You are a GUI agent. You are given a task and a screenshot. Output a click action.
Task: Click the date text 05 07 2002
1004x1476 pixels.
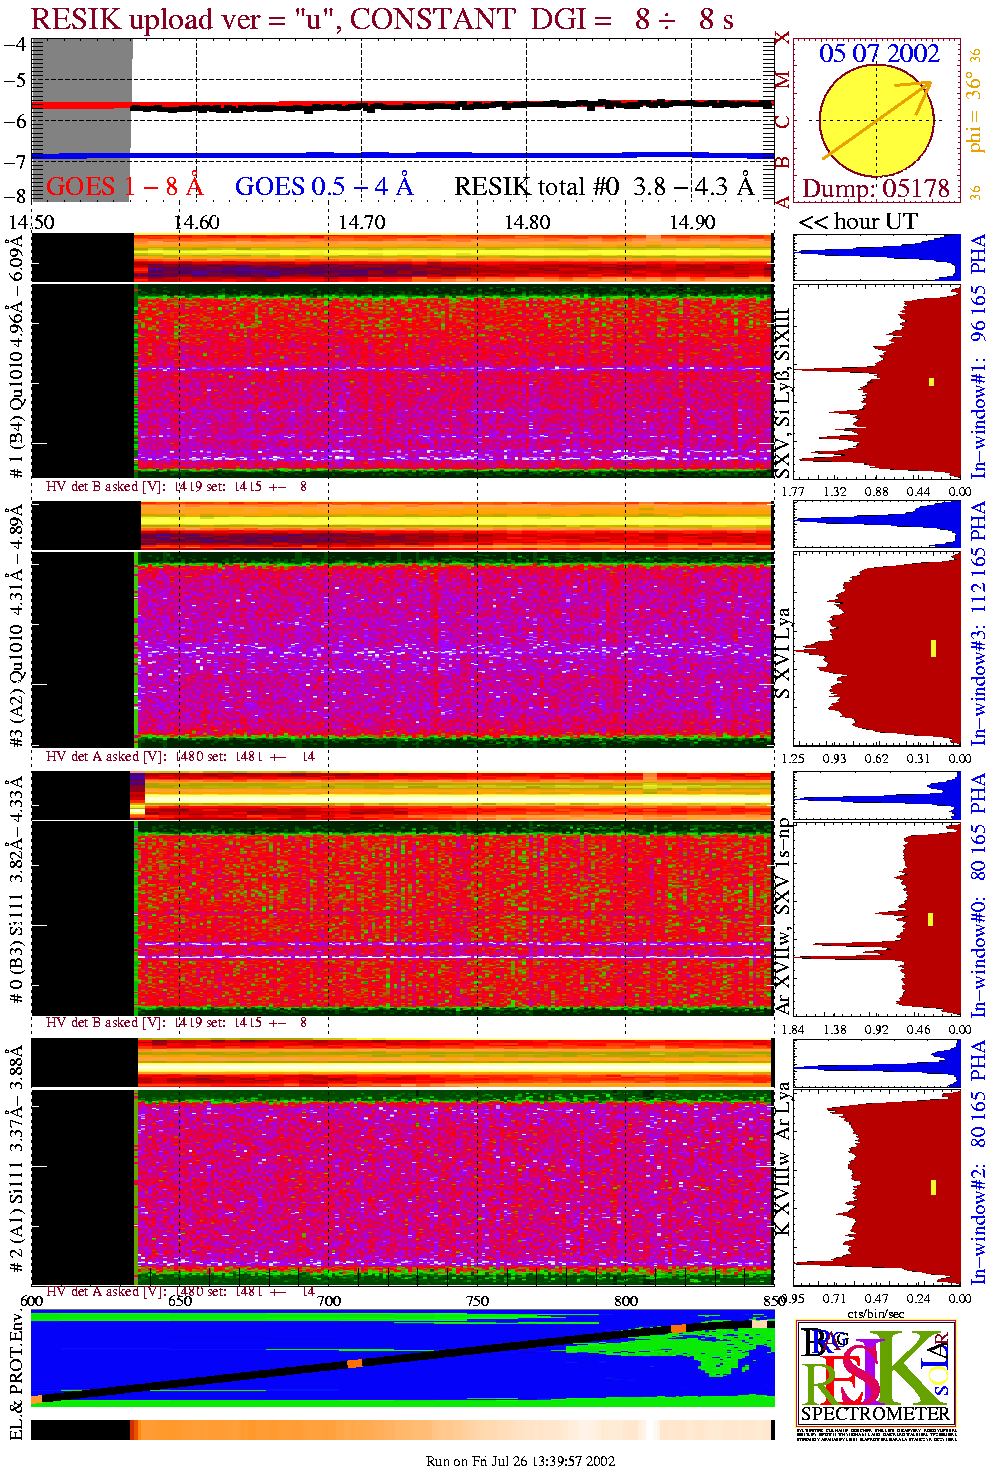pos(879,54)
